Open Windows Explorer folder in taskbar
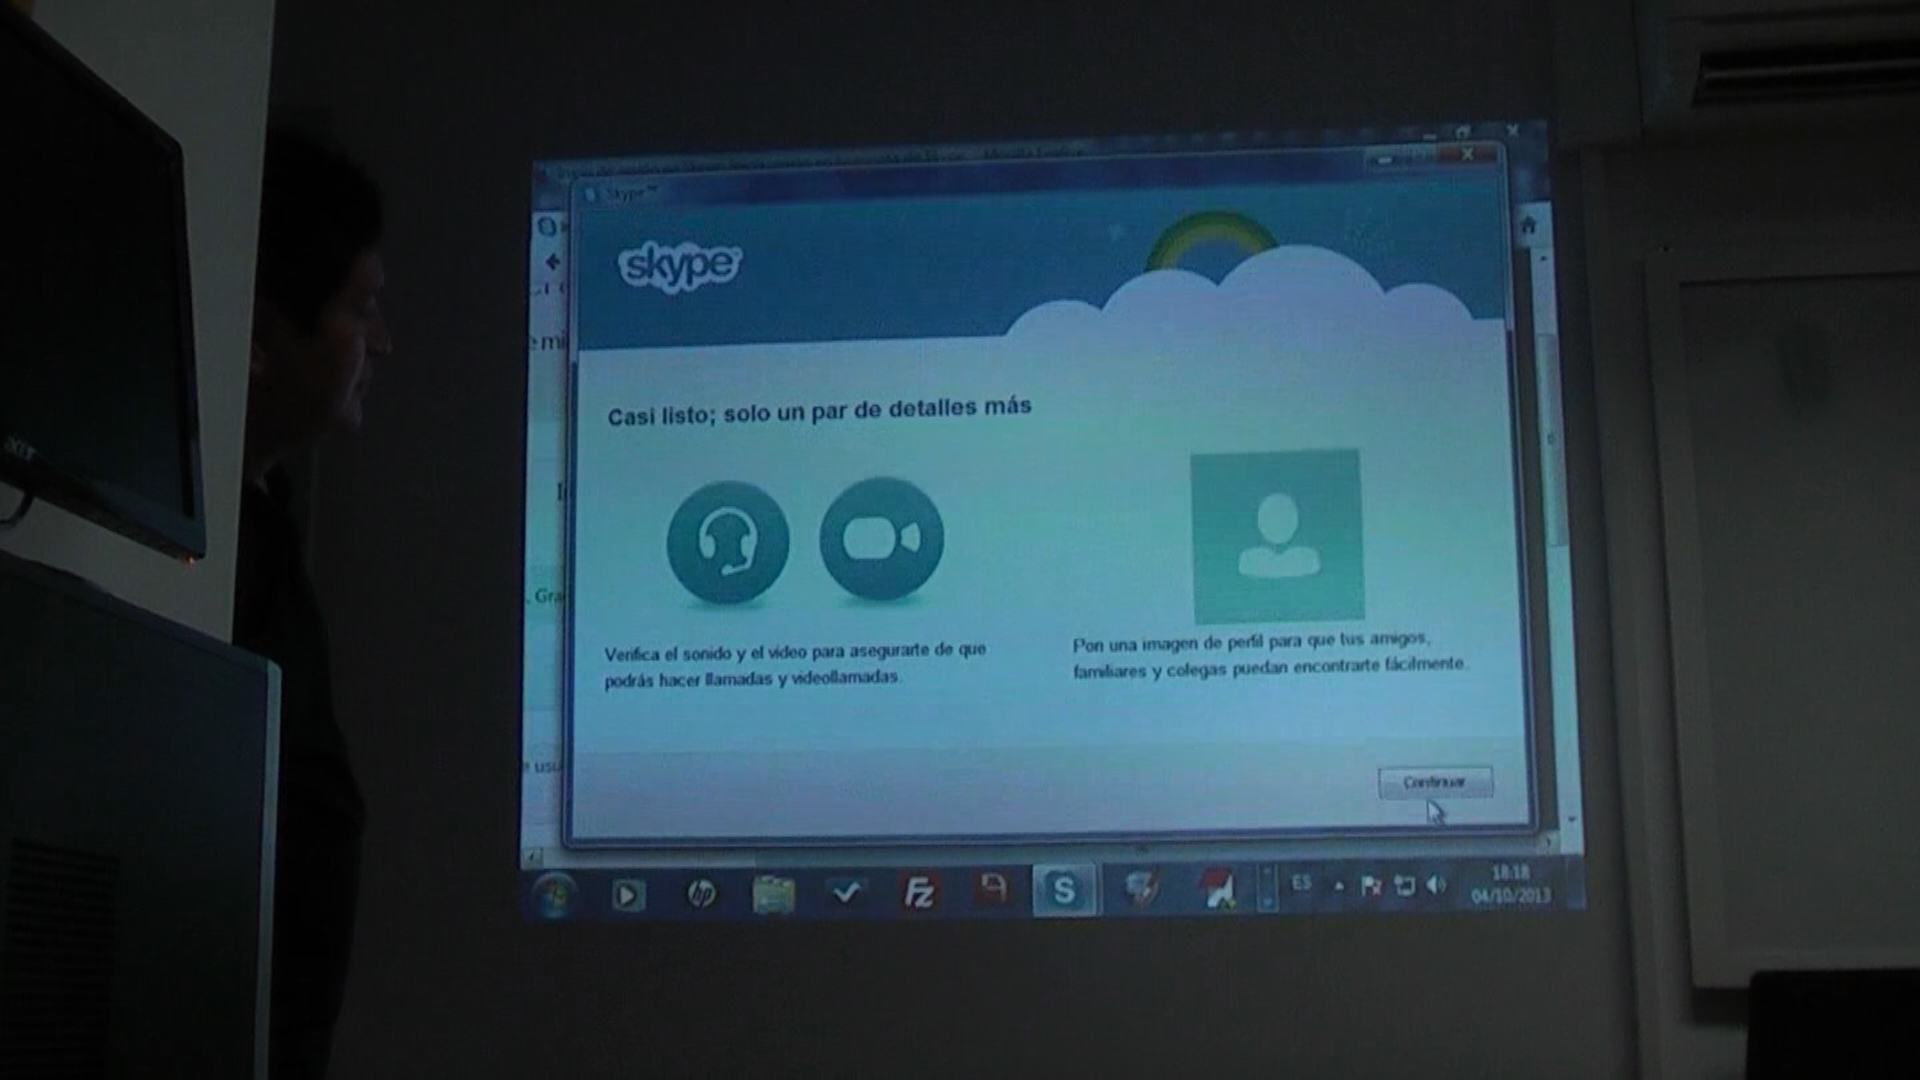 [x=773, y=893]
